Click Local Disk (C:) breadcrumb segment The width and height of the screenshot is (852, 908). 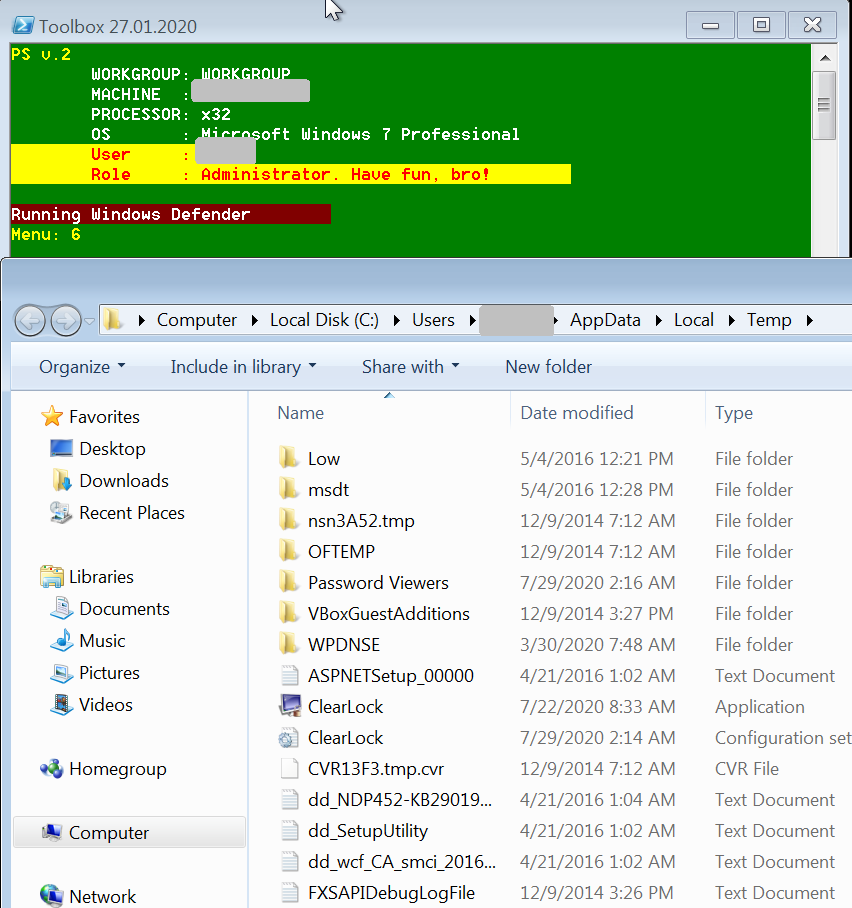(324, 320)
